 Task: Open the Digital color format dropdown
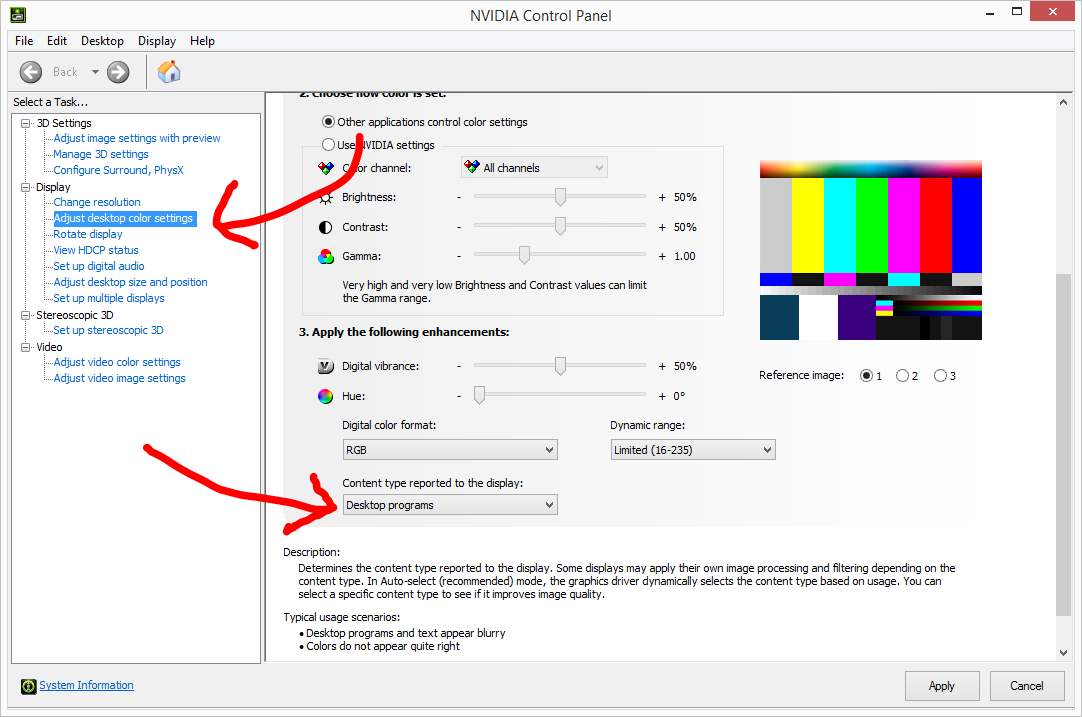click(x=449, y=450)
